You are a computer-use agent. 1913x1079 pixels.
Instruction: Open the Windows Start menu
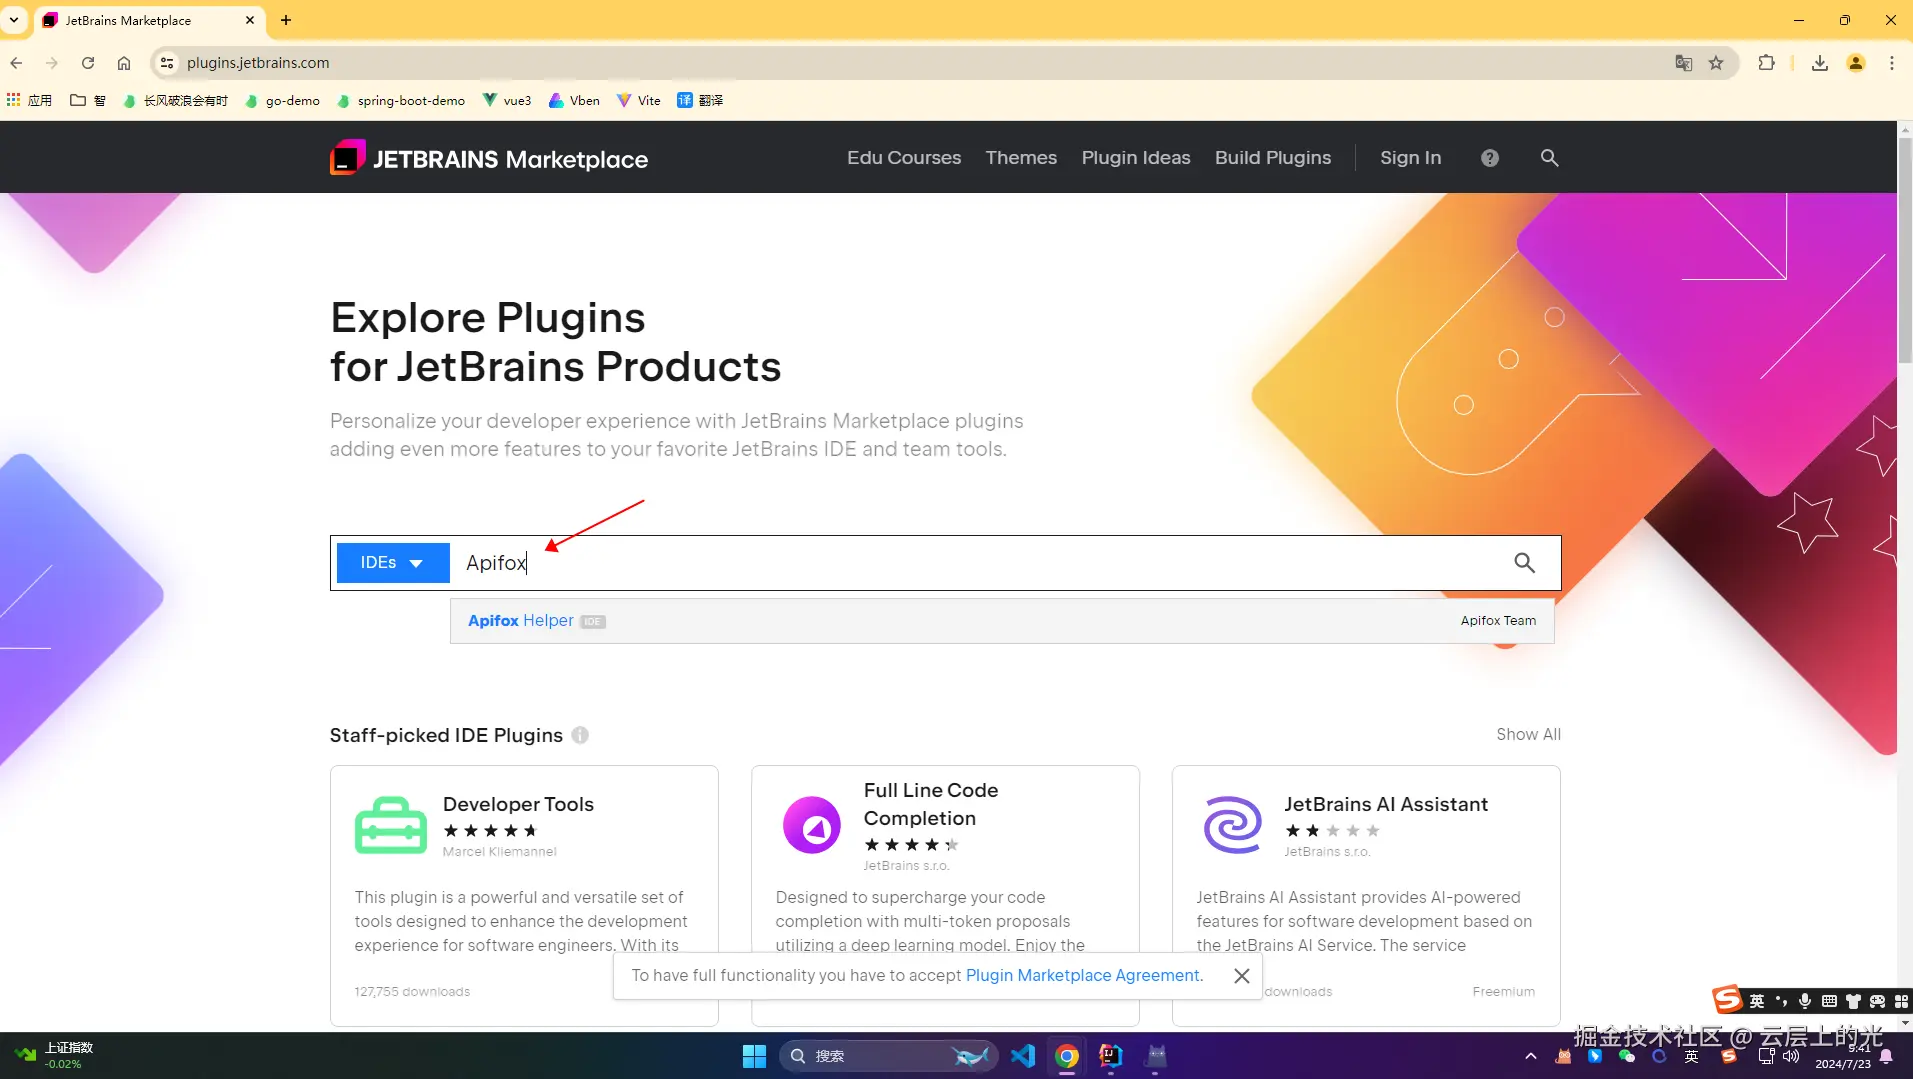click(x=754, y=1056)
